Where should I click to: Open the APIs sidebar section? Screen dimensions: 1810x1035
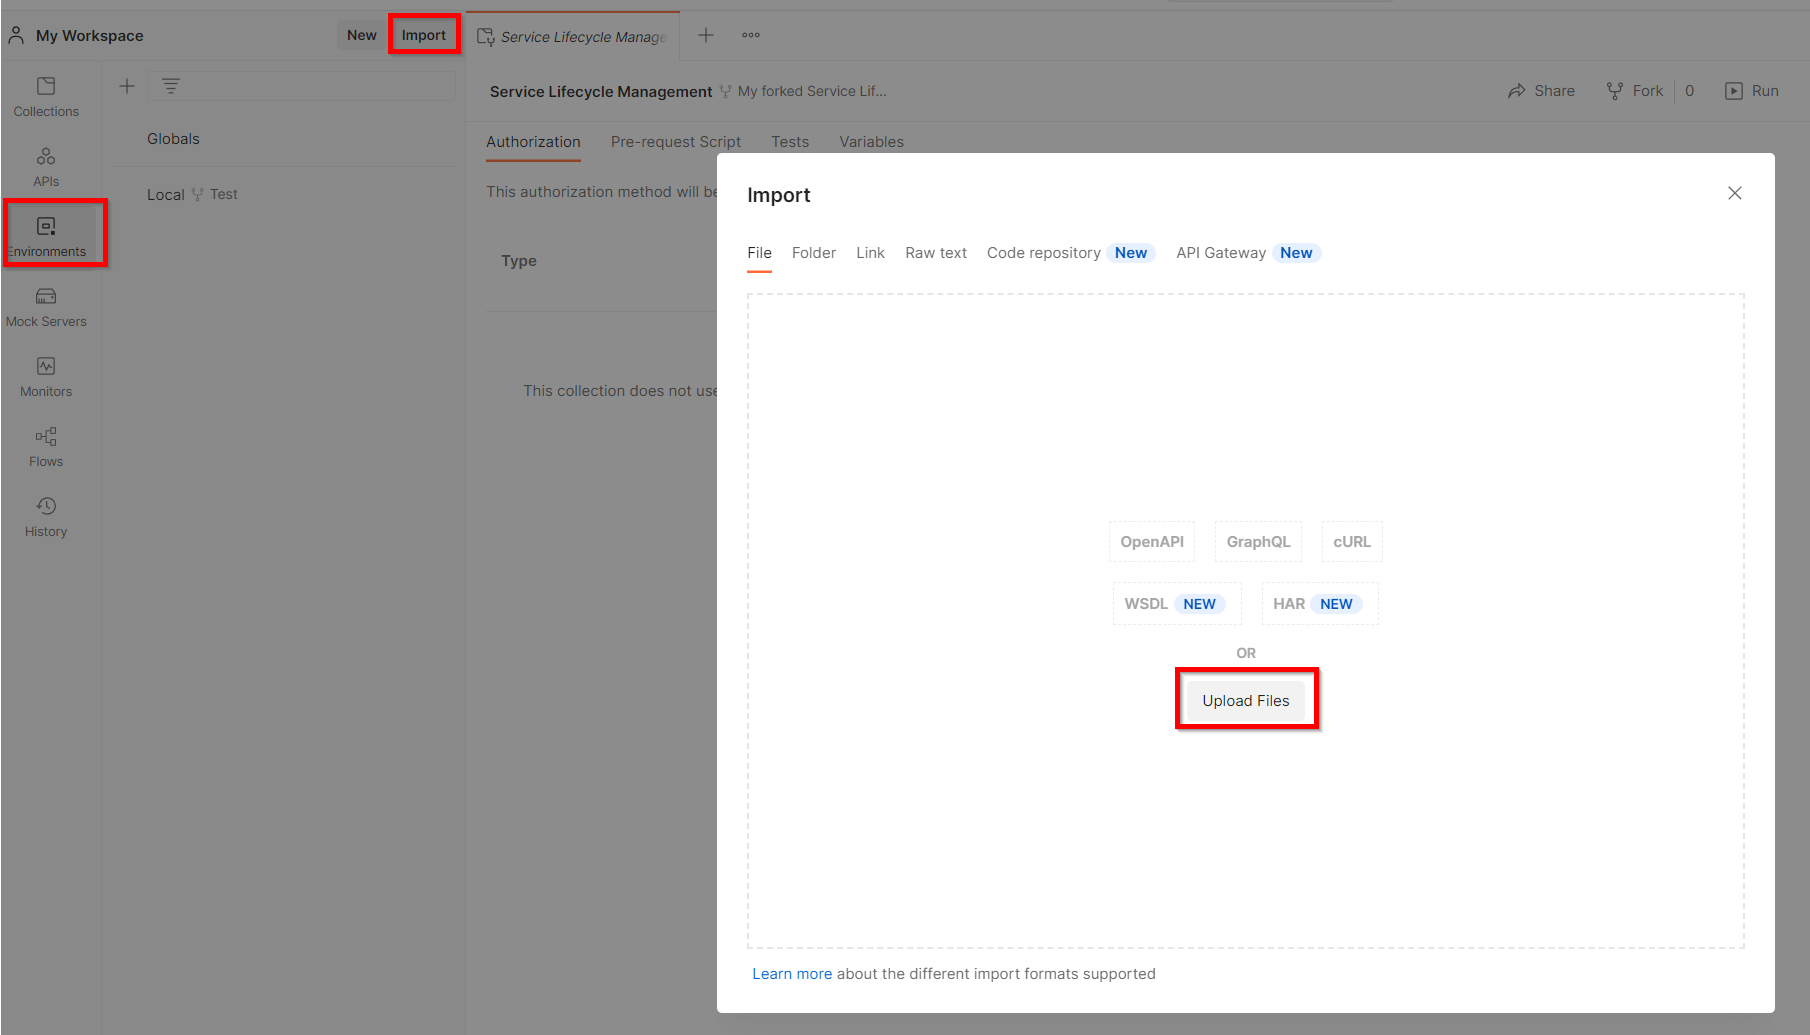tap(46, 167)
